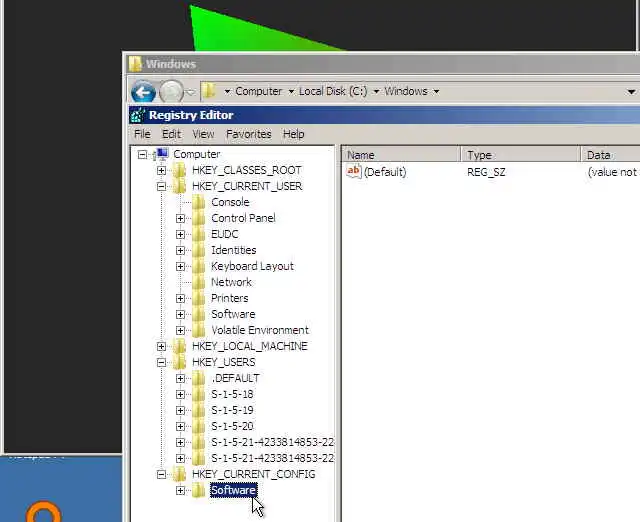Viewport: 640px width, 522px height.
Task: Select the Keyboard Layout key
Action: coord(252,266)
